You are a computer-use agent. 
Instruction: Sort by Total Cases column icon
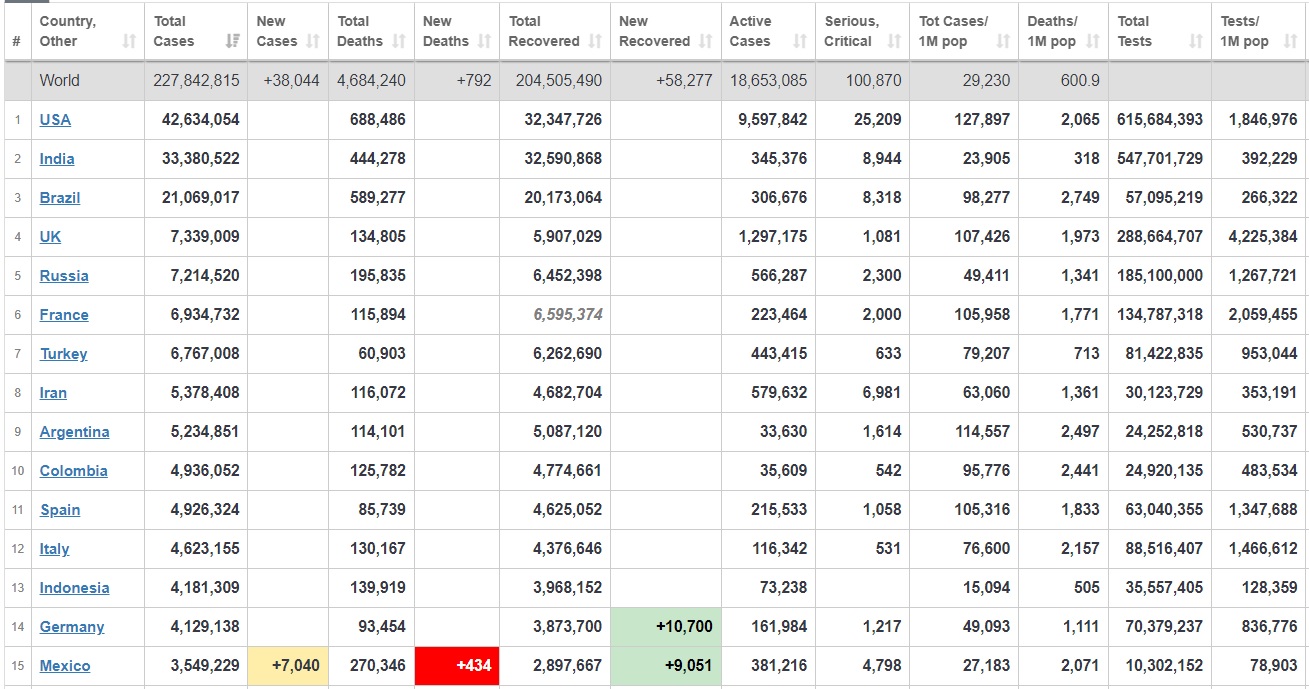click(233, 42)
